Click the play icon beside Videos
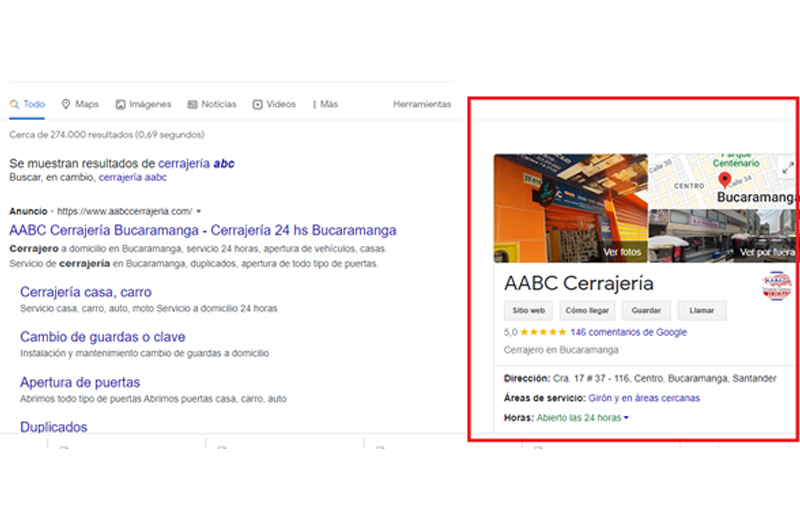 pyautogui.click(x=258, y=105)
